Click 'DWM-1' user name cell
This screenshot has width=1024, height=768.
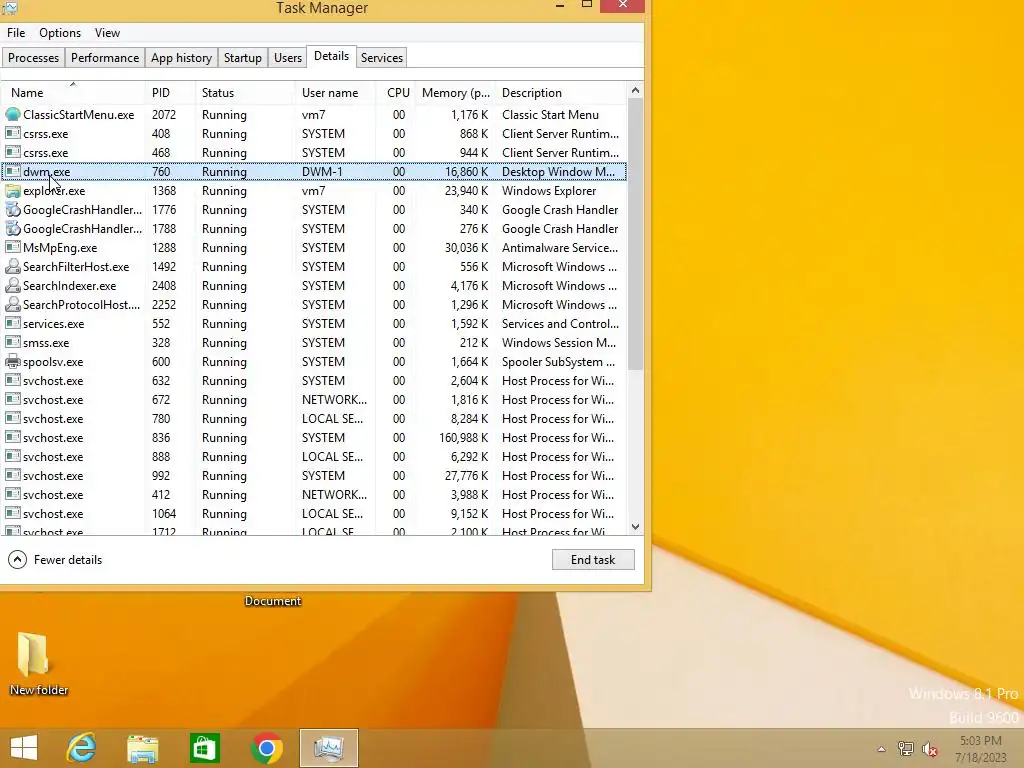tap(322, 172)
